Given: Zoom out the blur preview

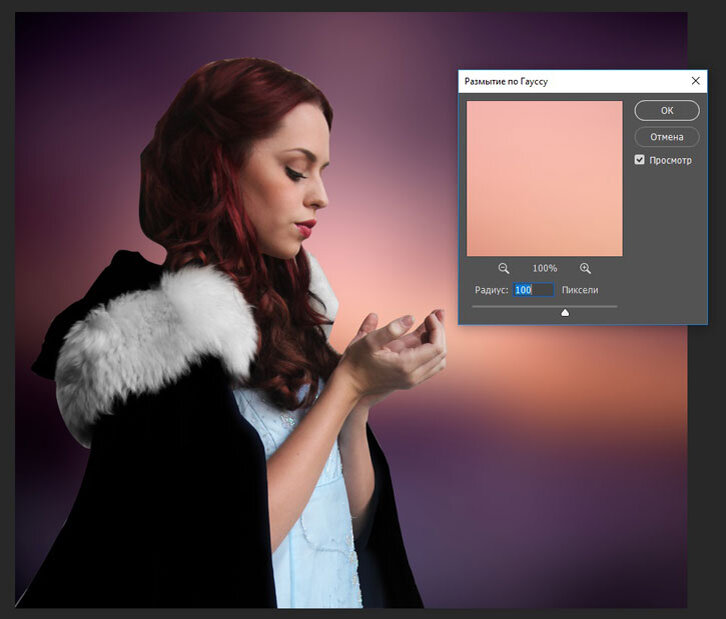Looking at the screenshot, I should click(503, 269).
